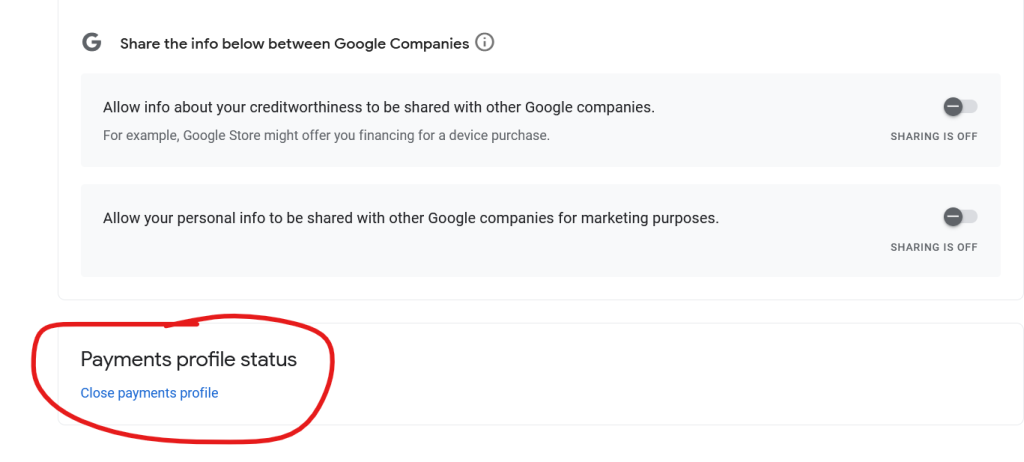Click the minus knob on marketing switch
1024x462 pixels.
pos(953,217)
